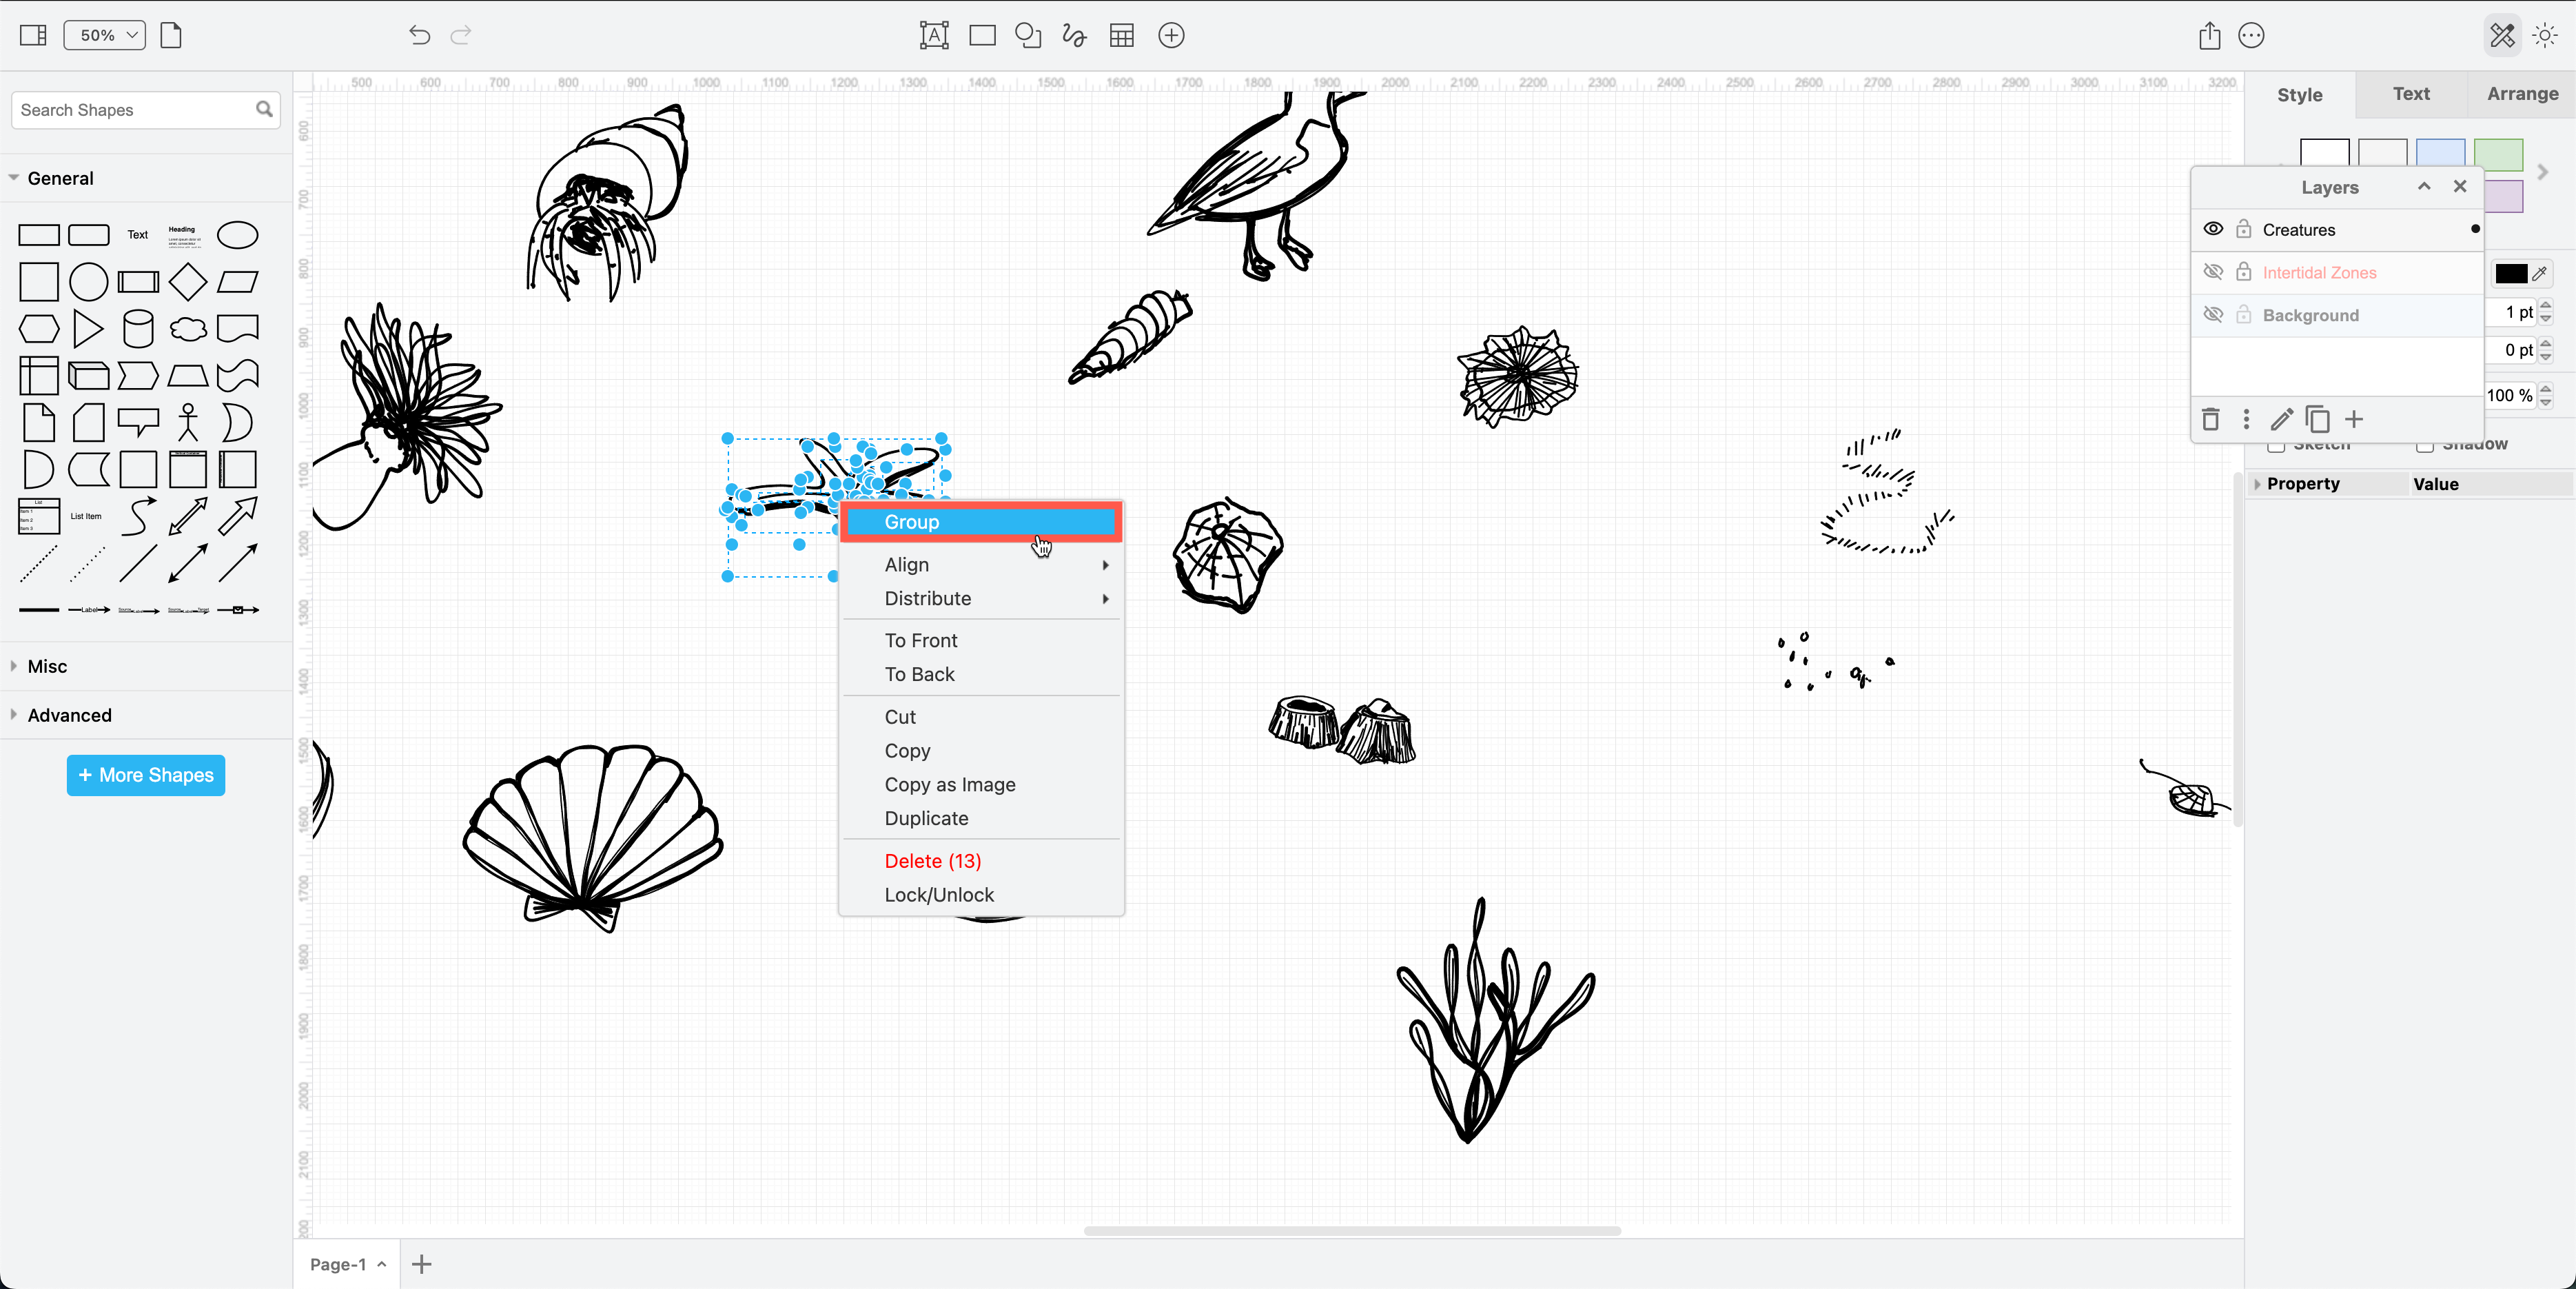Screen dimensions: 2576x1289
Task: Open the zoom level dropdown
Action: (103, 35)
